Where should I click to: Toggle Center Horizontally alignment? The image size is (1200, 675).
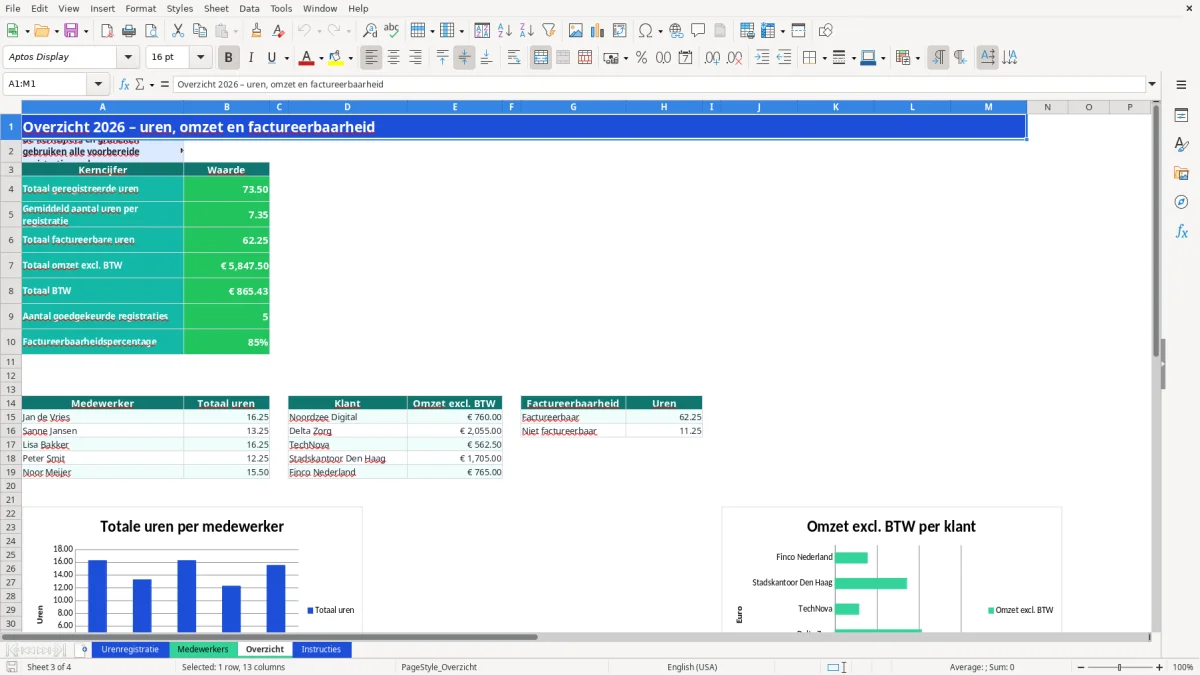393,58
